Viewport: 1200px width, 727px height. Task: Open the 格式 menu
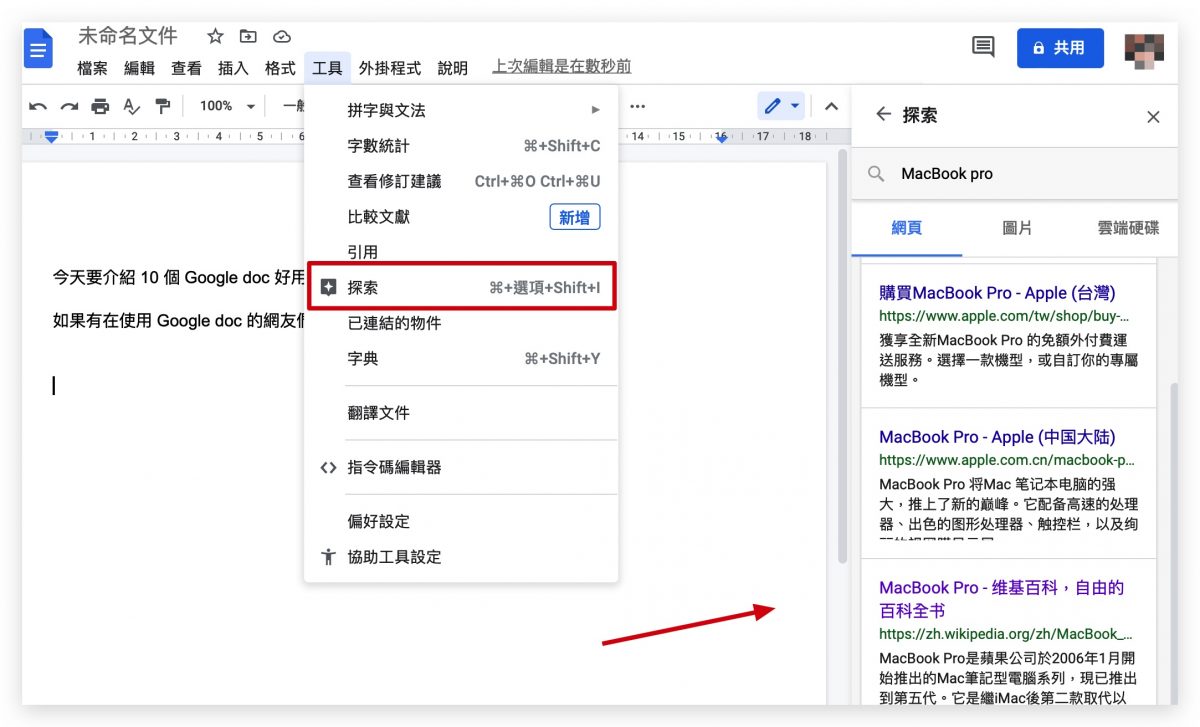[280, 68]
